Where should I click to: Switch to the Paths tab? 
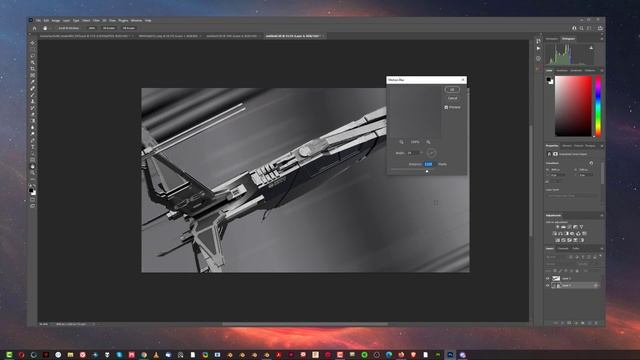tap(576, 249)
